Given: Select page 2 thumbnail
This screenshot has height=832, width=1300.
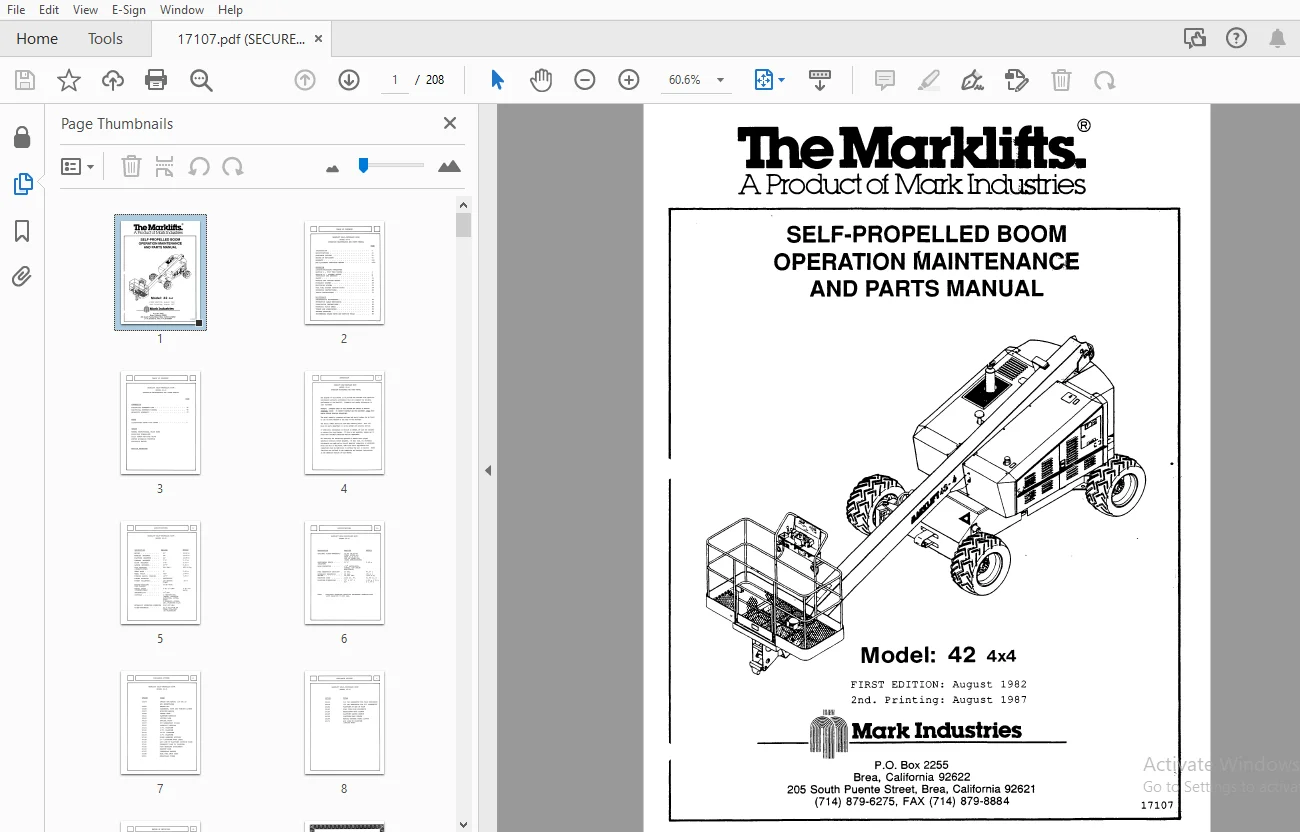Looking at the screenshot, I should (344, 273).
